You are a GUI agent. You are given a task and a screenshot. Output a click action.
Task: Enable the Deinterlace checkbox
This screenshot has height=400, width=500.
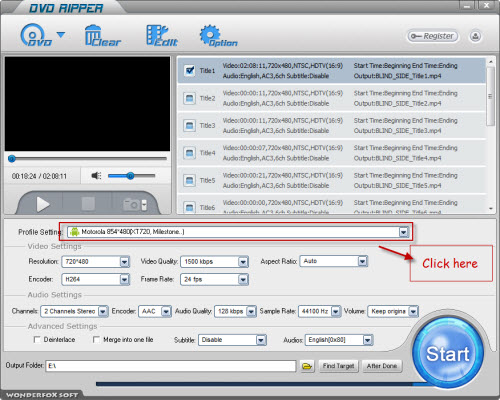coord(37,339)
